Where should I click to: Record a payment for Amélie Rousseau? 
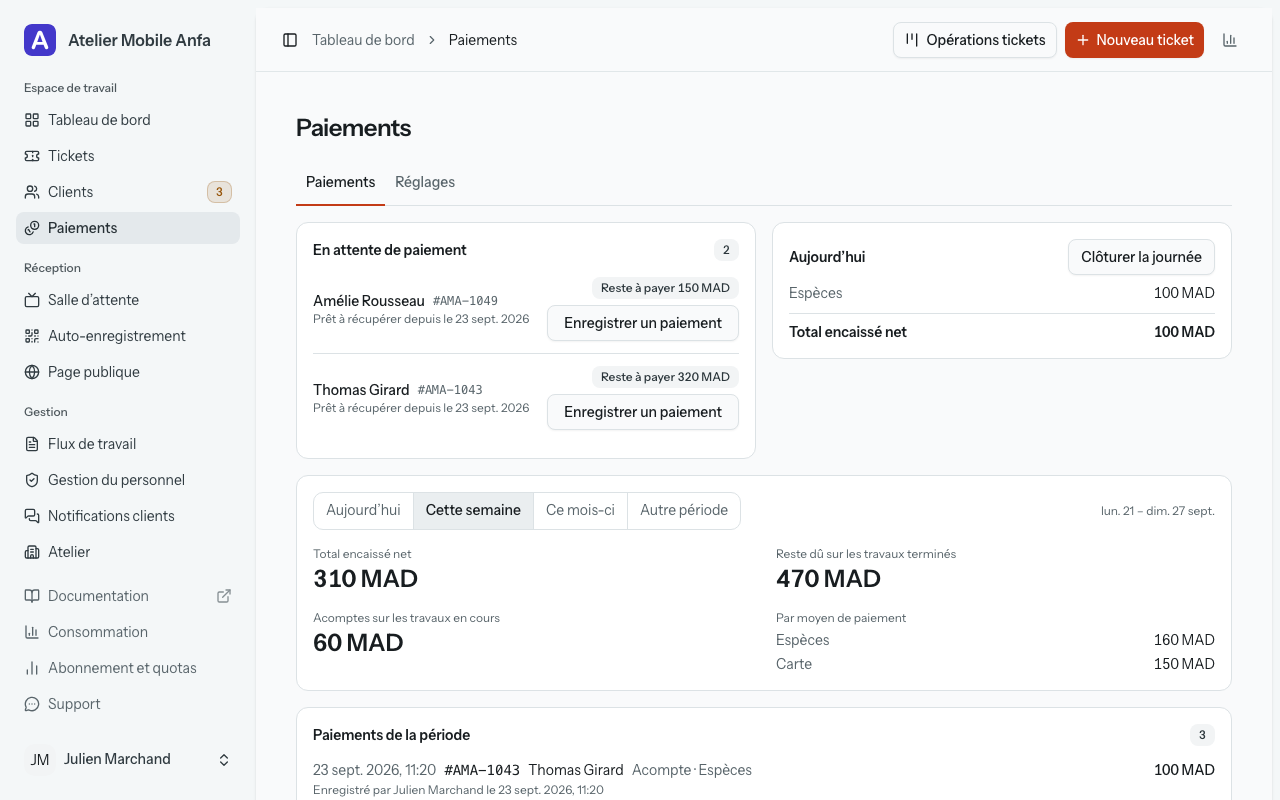(643, 323)
